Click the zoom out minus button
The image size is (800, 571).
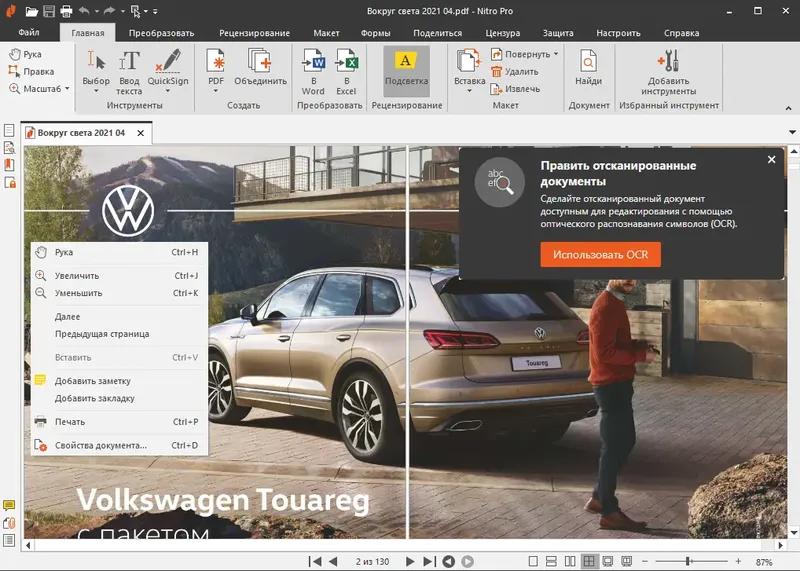pos(644,561)
